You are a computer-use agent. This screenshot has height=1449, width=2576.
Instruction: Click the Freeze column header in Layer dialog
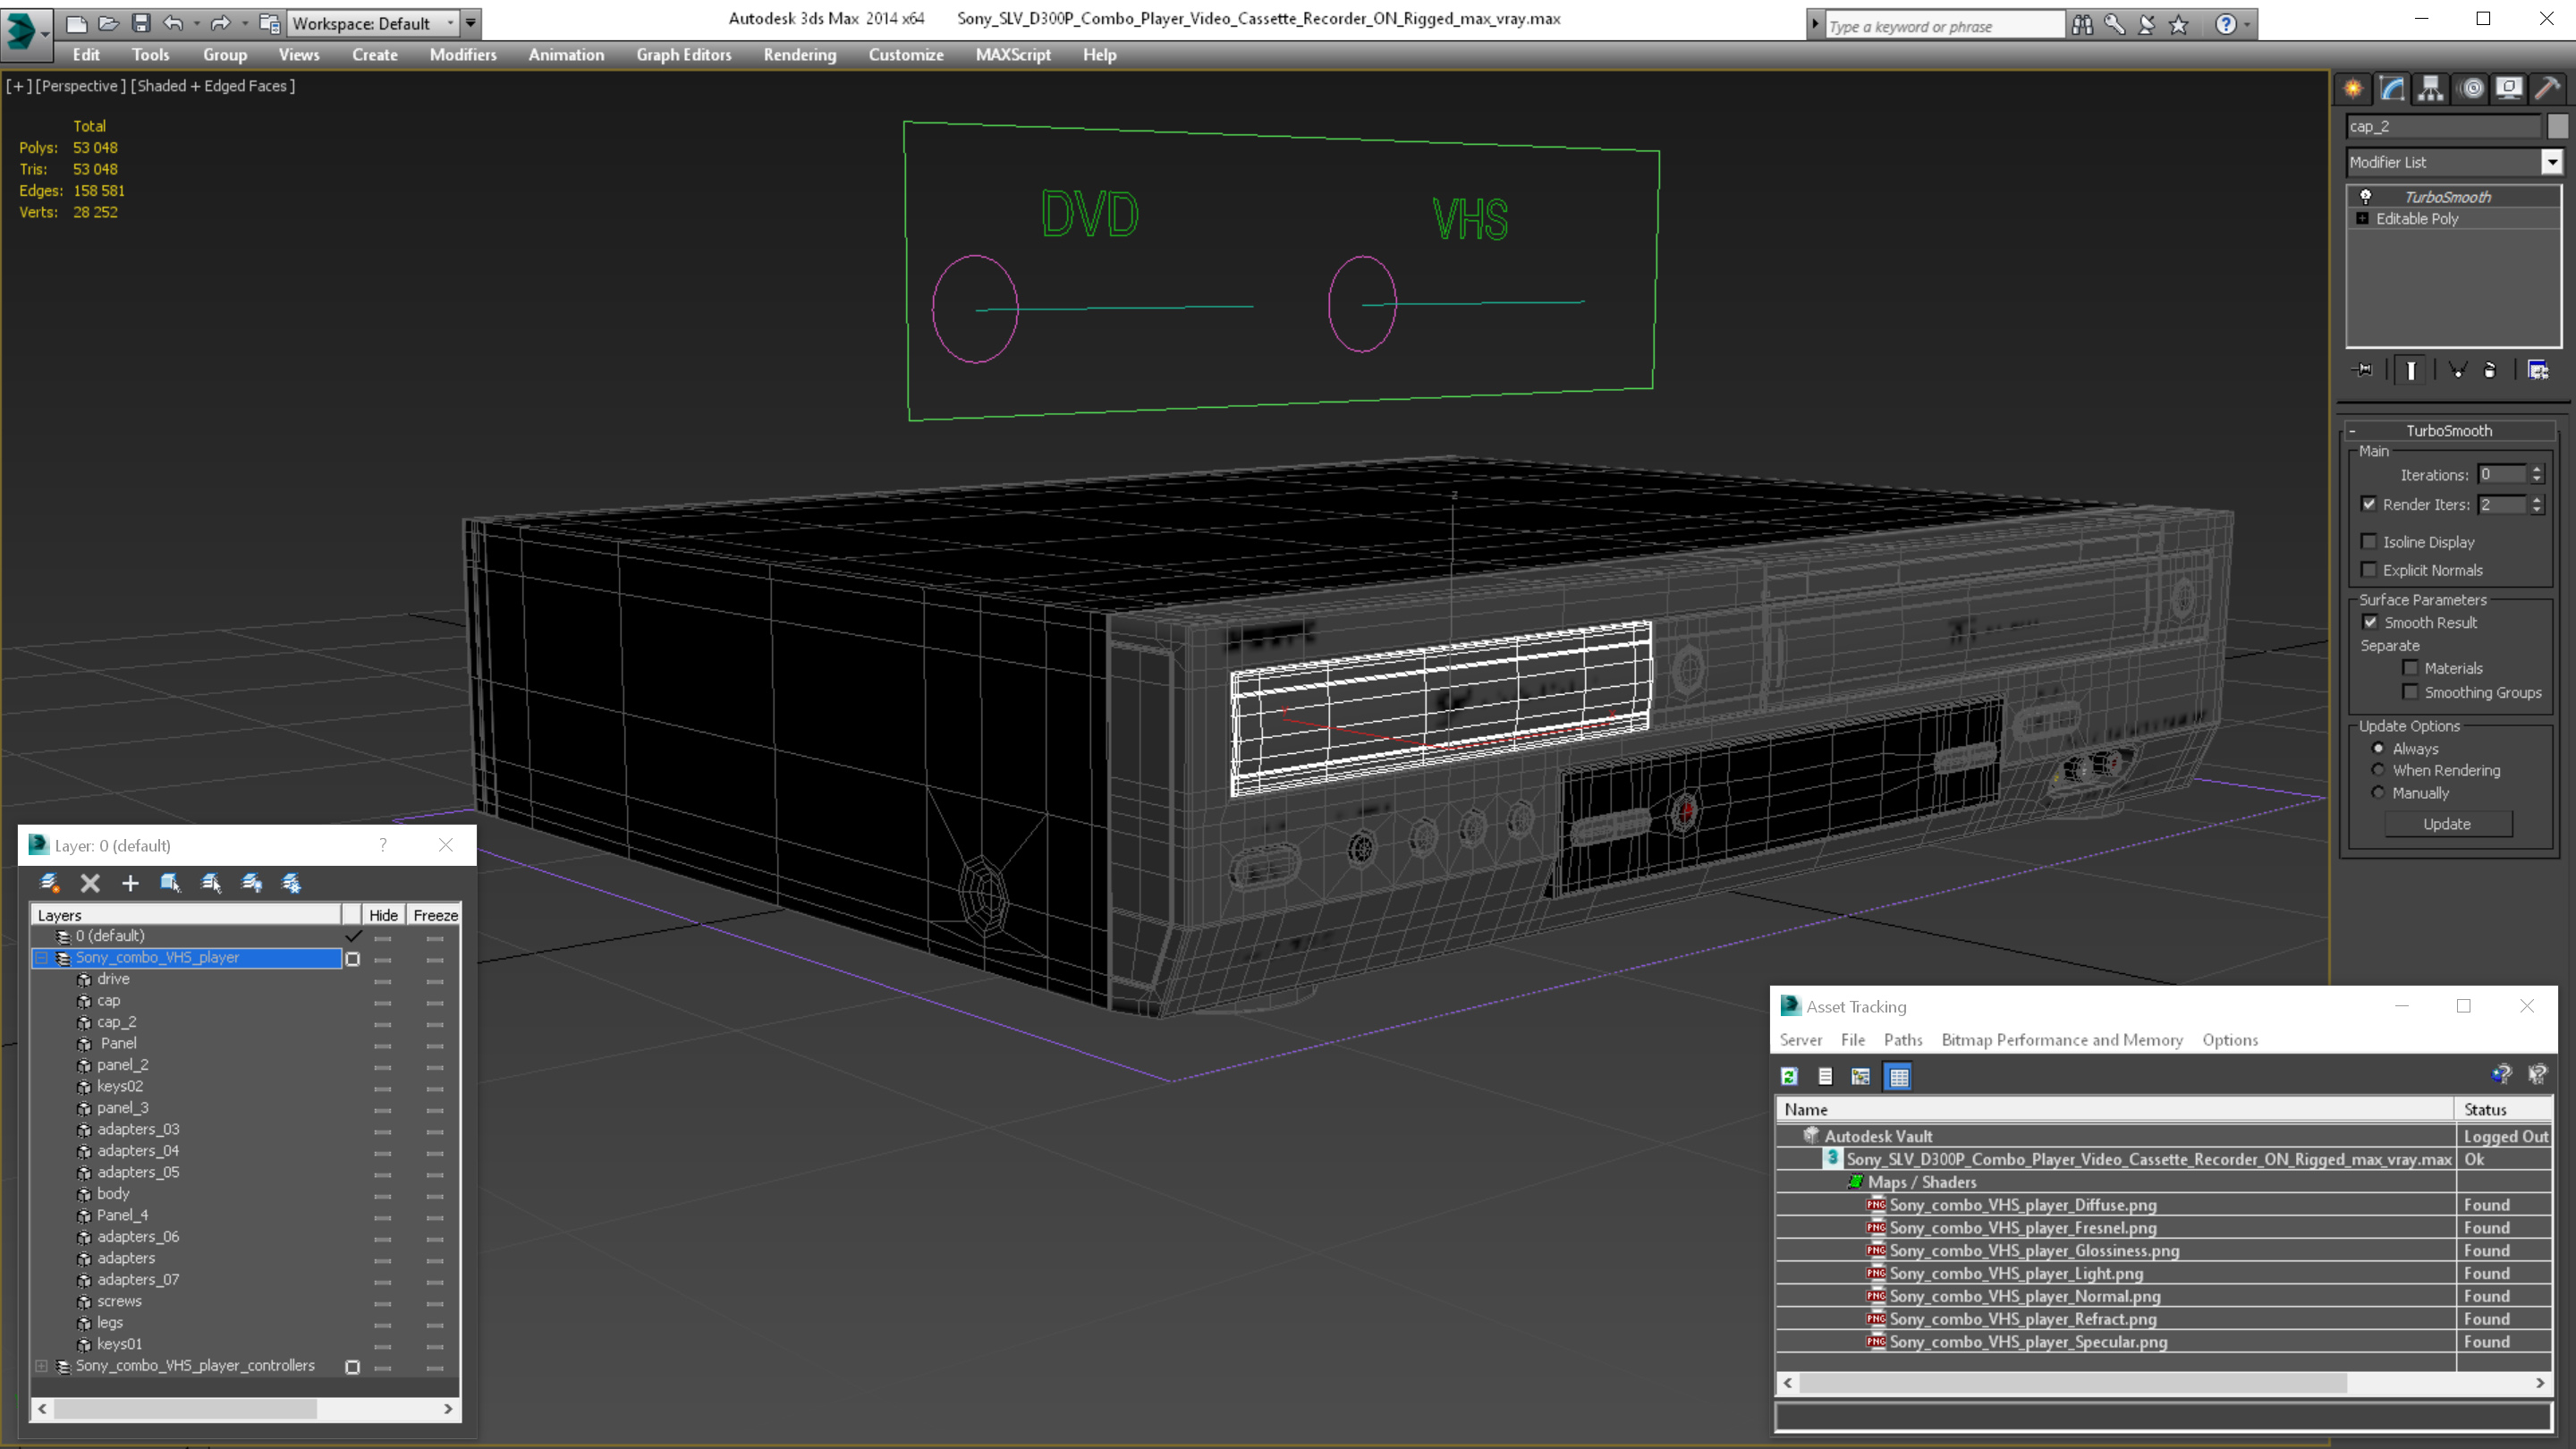point(435,915)
